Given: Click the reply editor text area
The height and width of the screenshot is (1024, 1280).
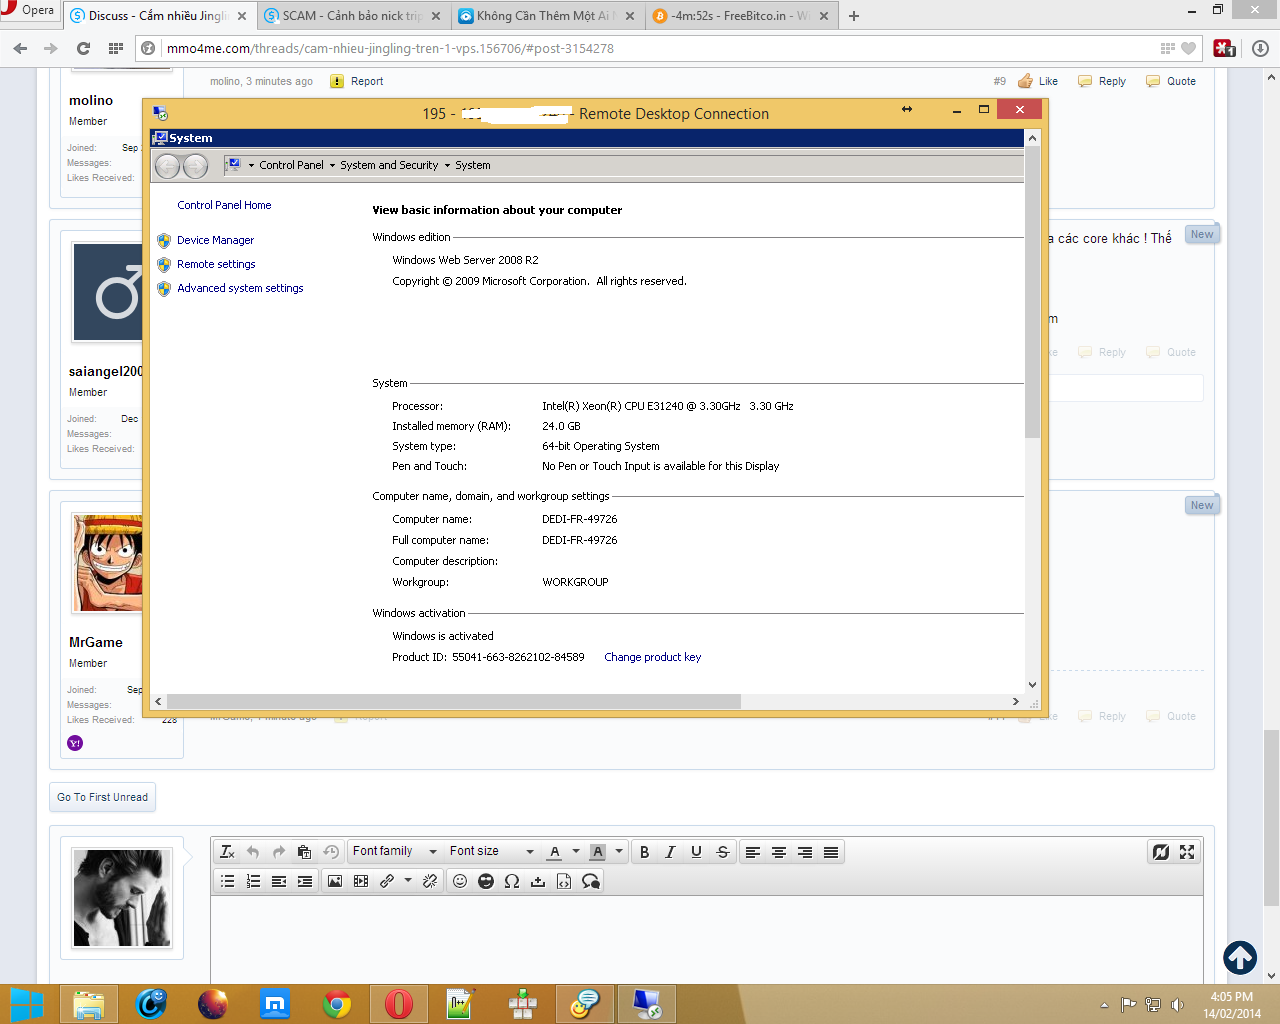Looking at the screenshot, I should click(x=706, y=940).
